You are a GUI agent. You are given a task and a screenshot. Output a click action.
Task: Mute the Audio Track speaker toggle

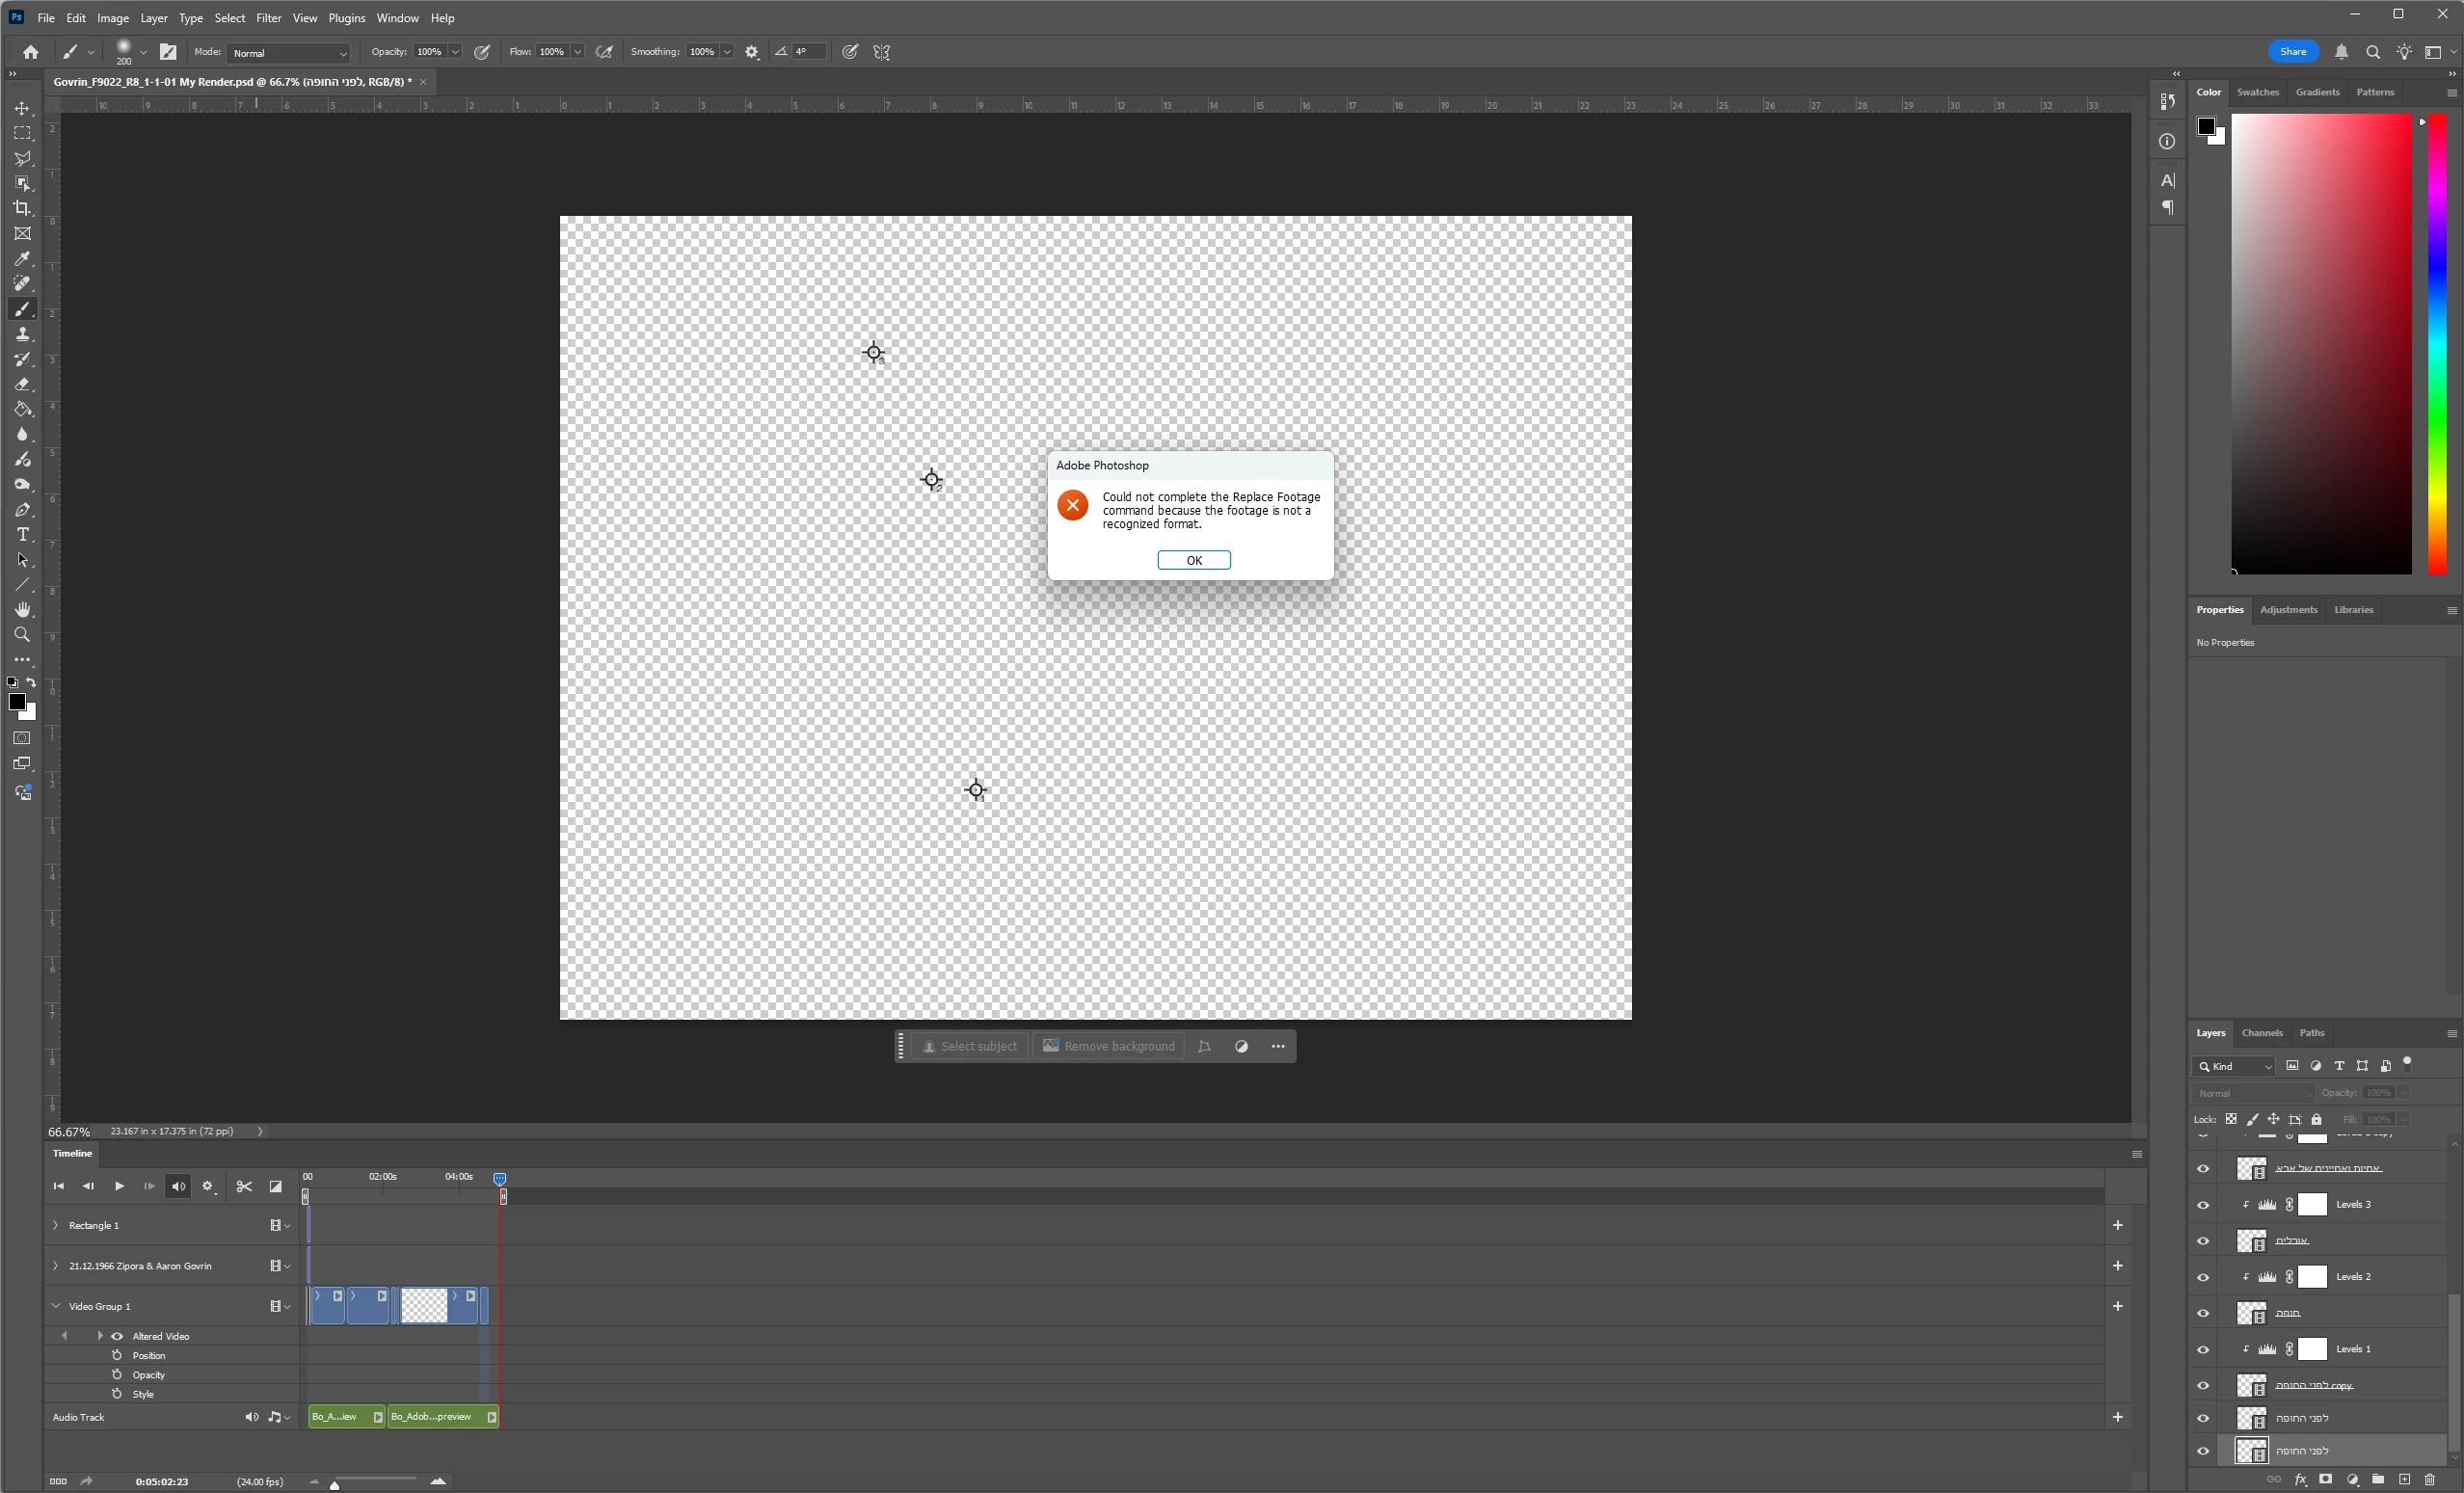[x=251, y=1417]
